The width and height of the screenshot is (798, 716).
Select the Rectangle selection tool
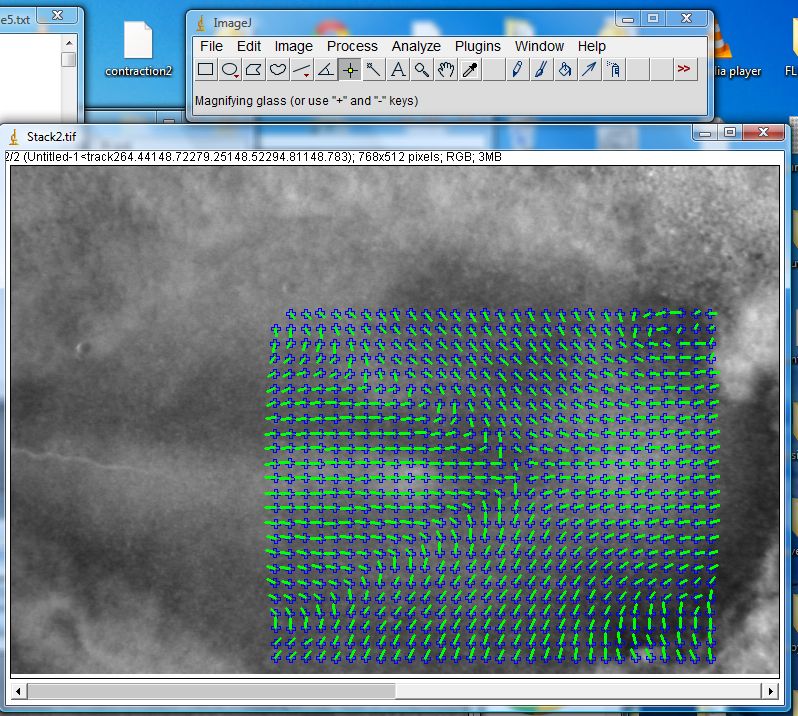coord(205,69)
